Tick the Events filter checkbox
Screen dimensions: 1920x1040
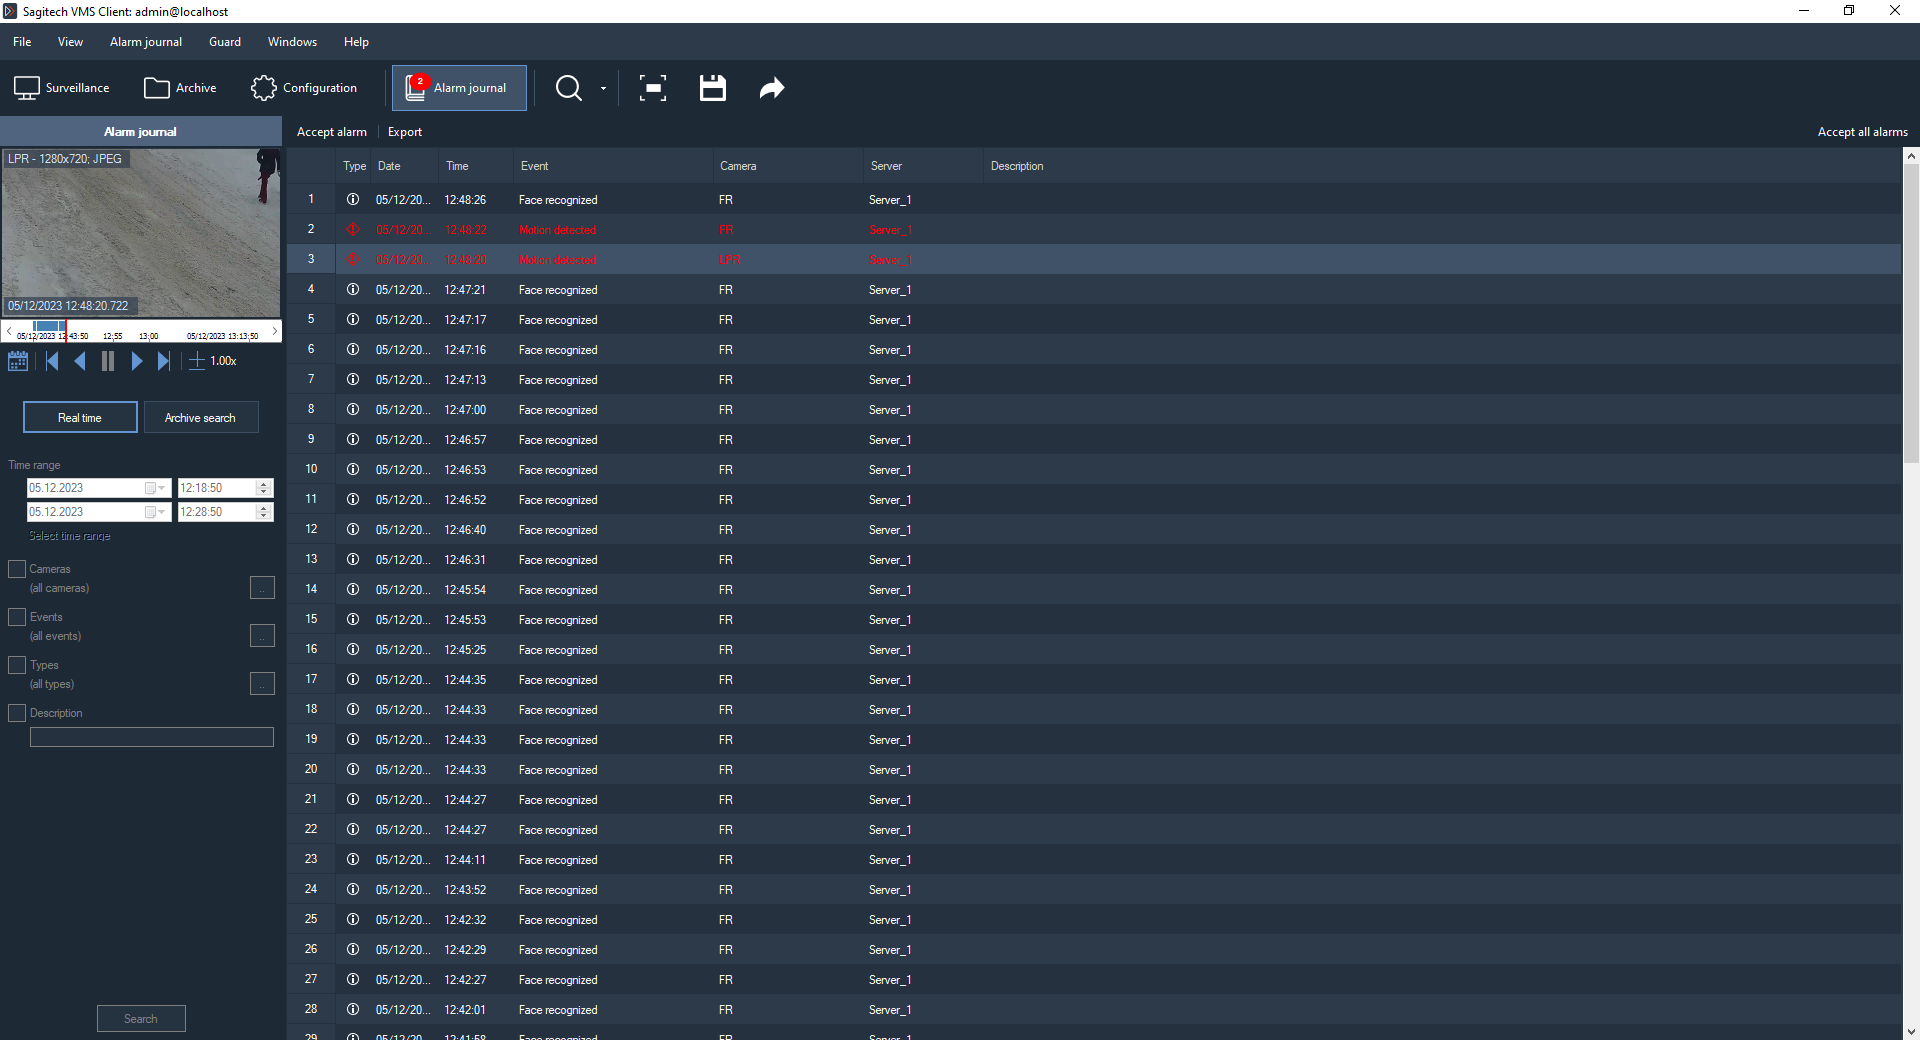click(17, 617)
